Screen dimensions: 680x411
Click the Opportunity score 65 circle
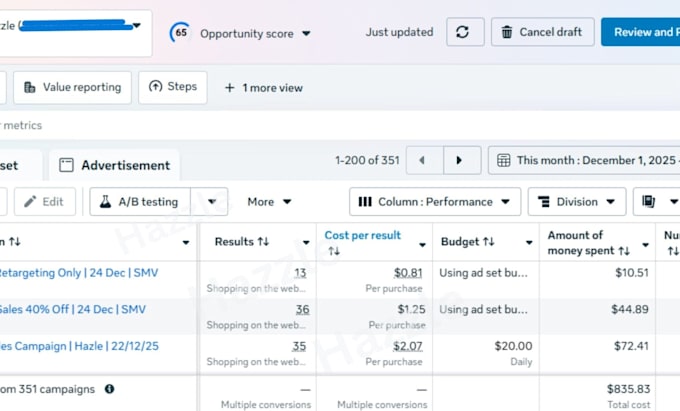(180, 33)
